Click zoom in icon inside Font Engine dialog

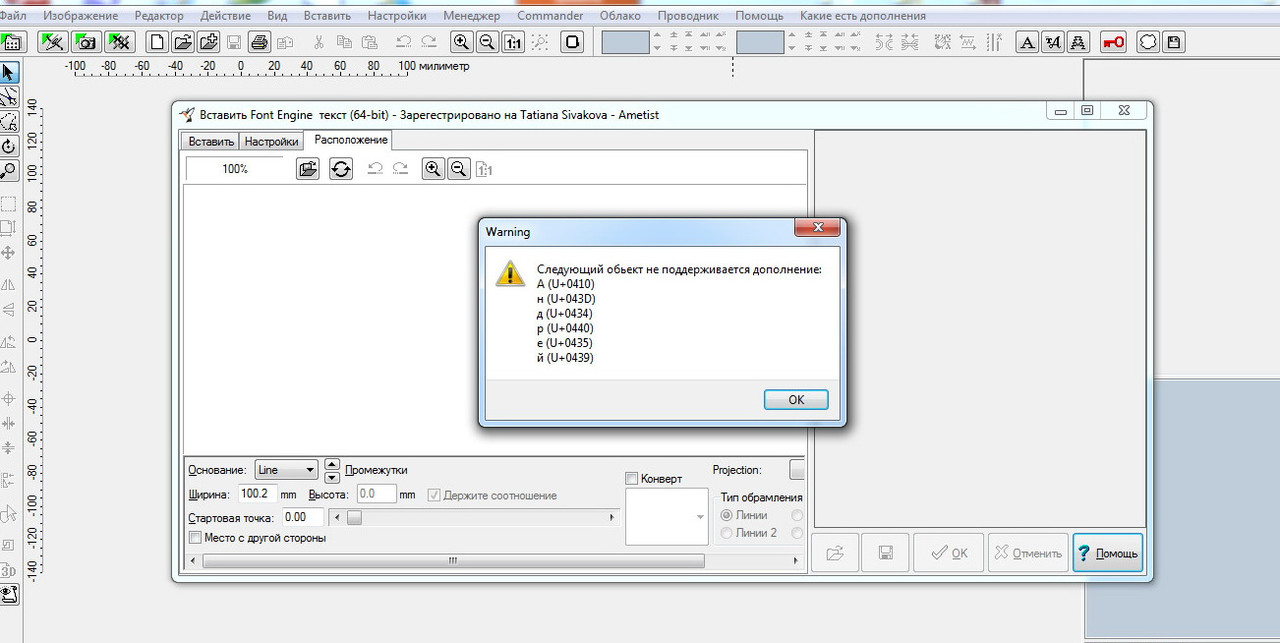[x=433, y=169]
